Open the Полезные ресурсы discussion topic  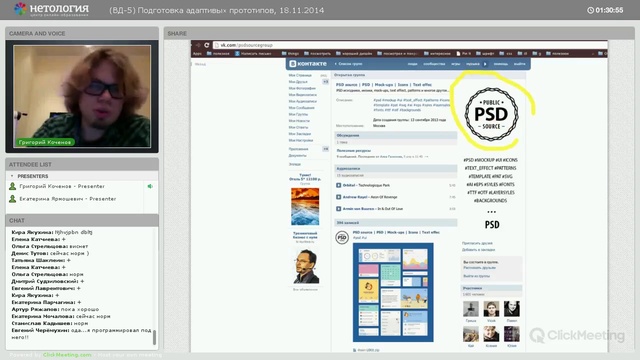[x=353, y=151]
